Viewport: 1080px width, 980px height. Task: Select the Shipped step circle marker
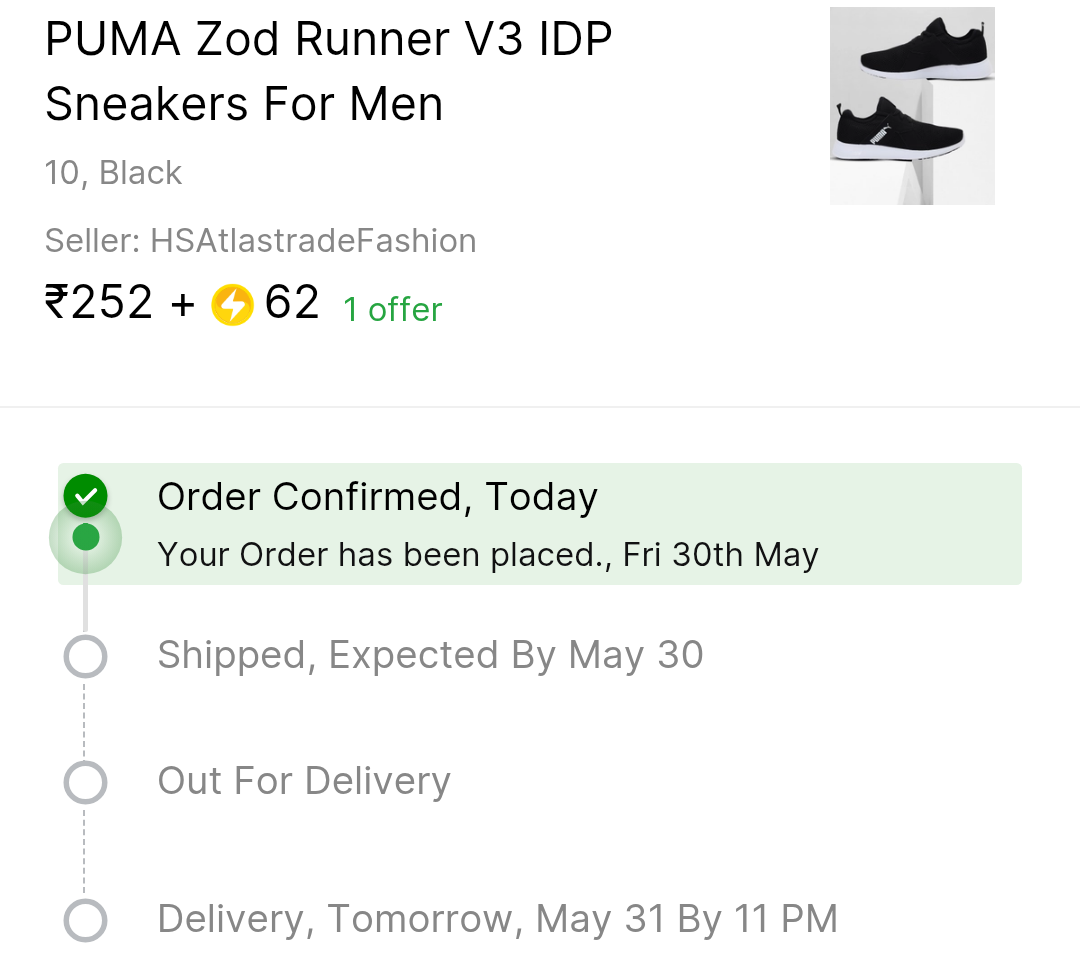pos(85,656)
